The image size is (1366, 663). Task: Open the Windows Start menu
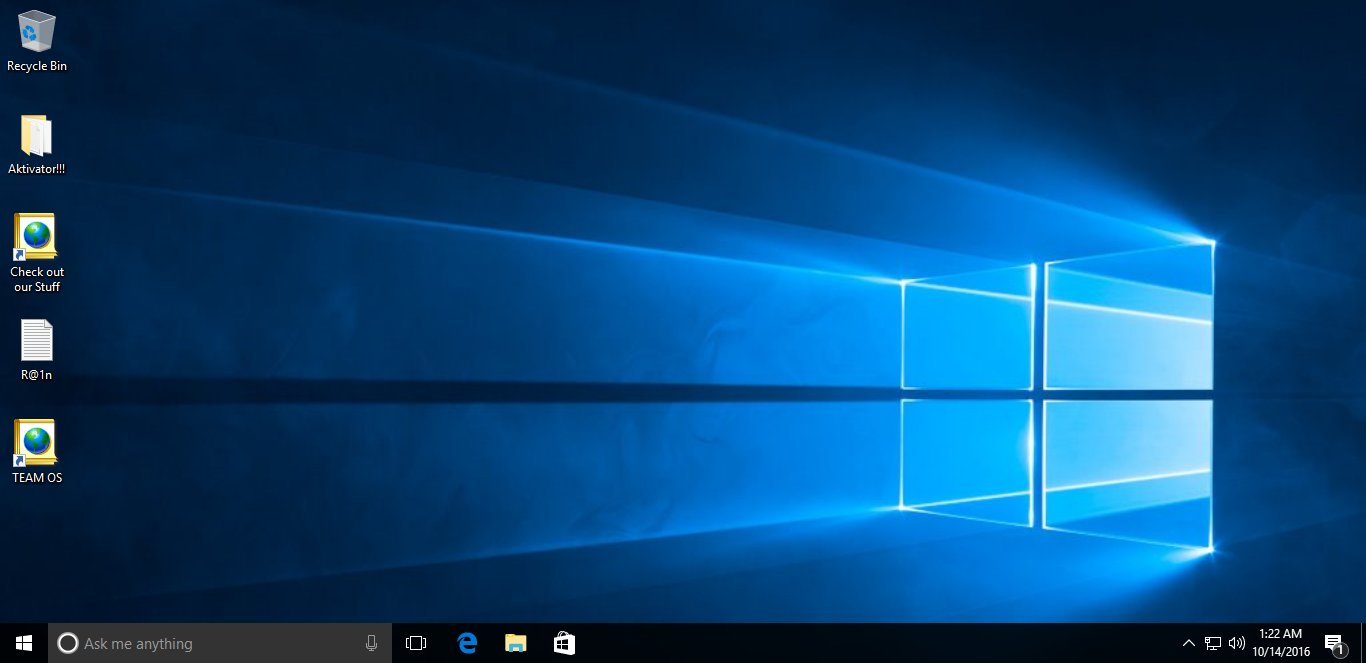pyautogui.click(x=24, y=643)
